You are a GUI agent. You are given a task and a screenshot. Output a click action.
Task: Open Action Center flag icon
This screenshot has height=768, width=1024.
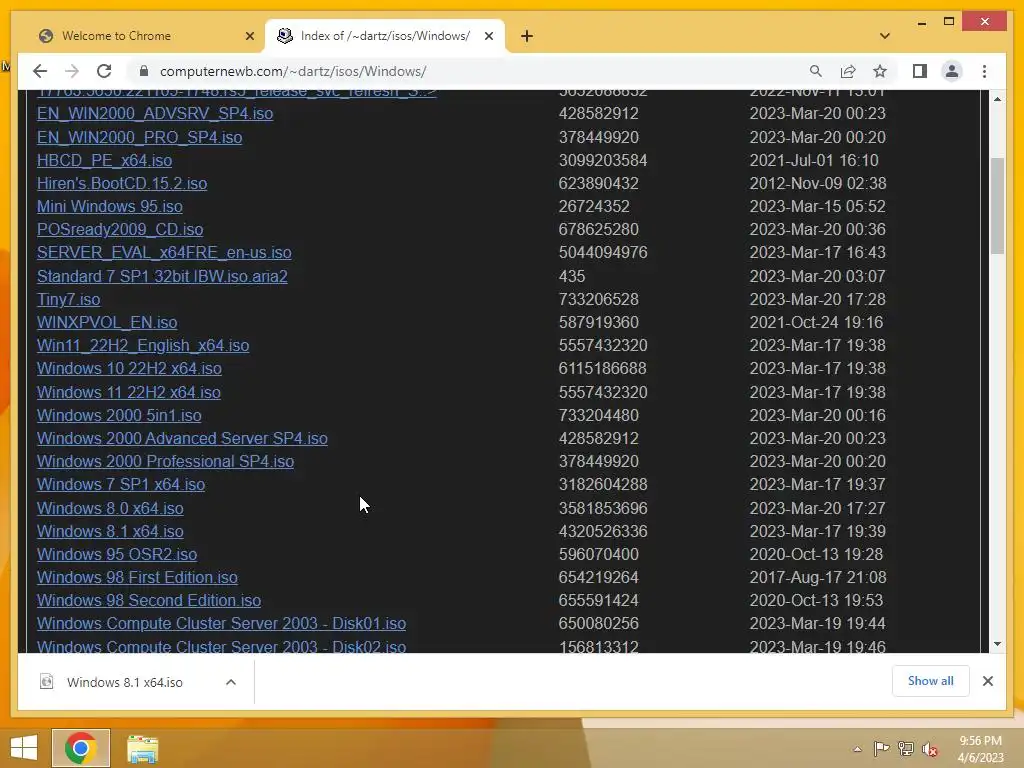coord(881,749)
